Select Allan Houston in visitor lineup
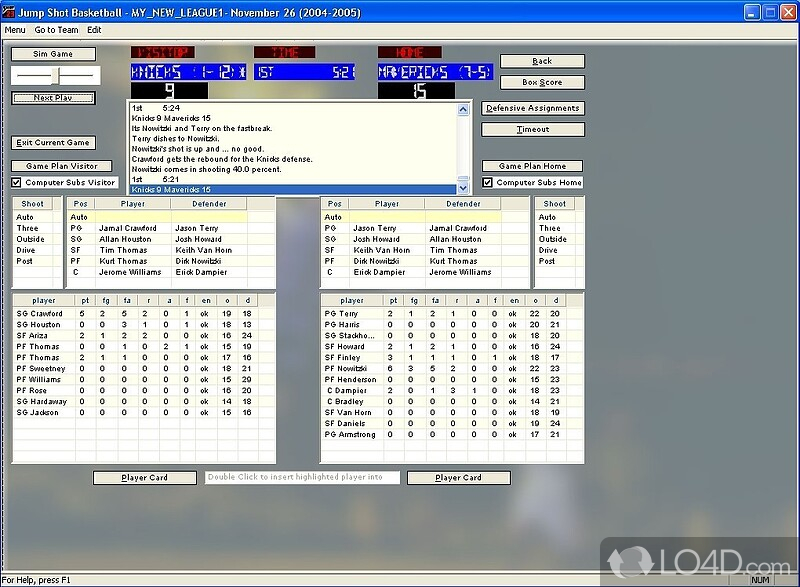The image size is (800, 587). click(125, 239)
